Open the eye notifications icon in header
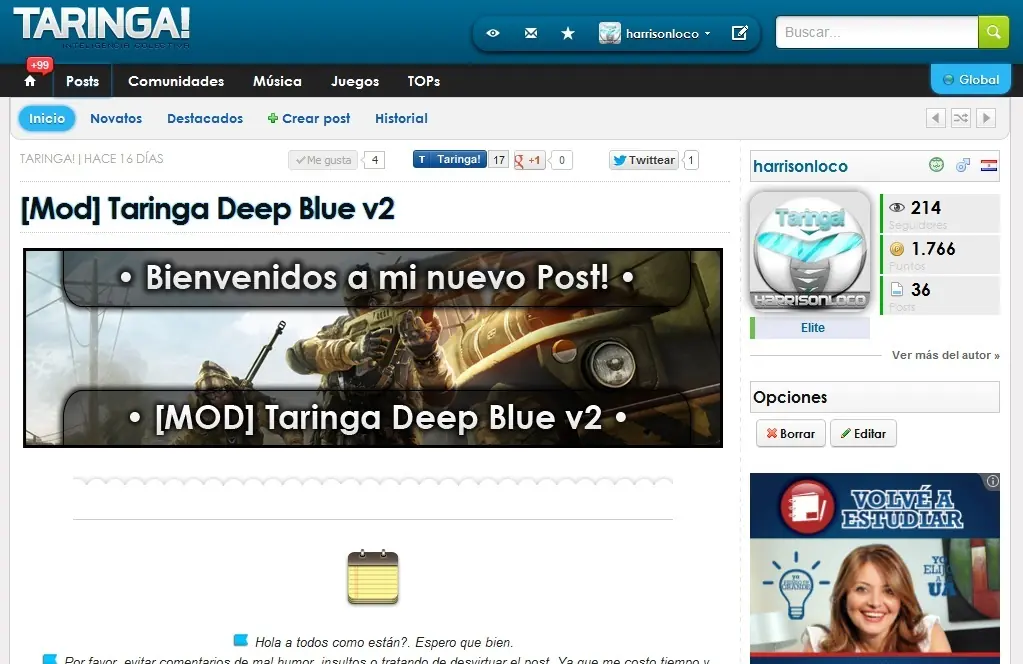Image resolution: width=1023 pixels, height=664 pixels. (493, 33)
